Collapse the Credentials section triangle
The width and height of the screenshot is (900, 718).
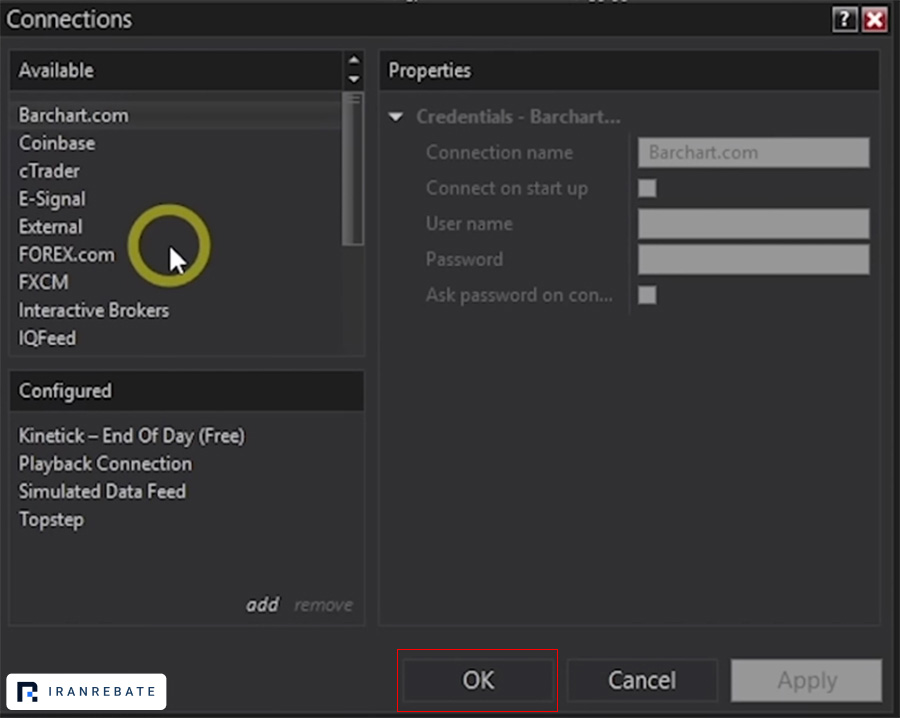click(395, 117)
